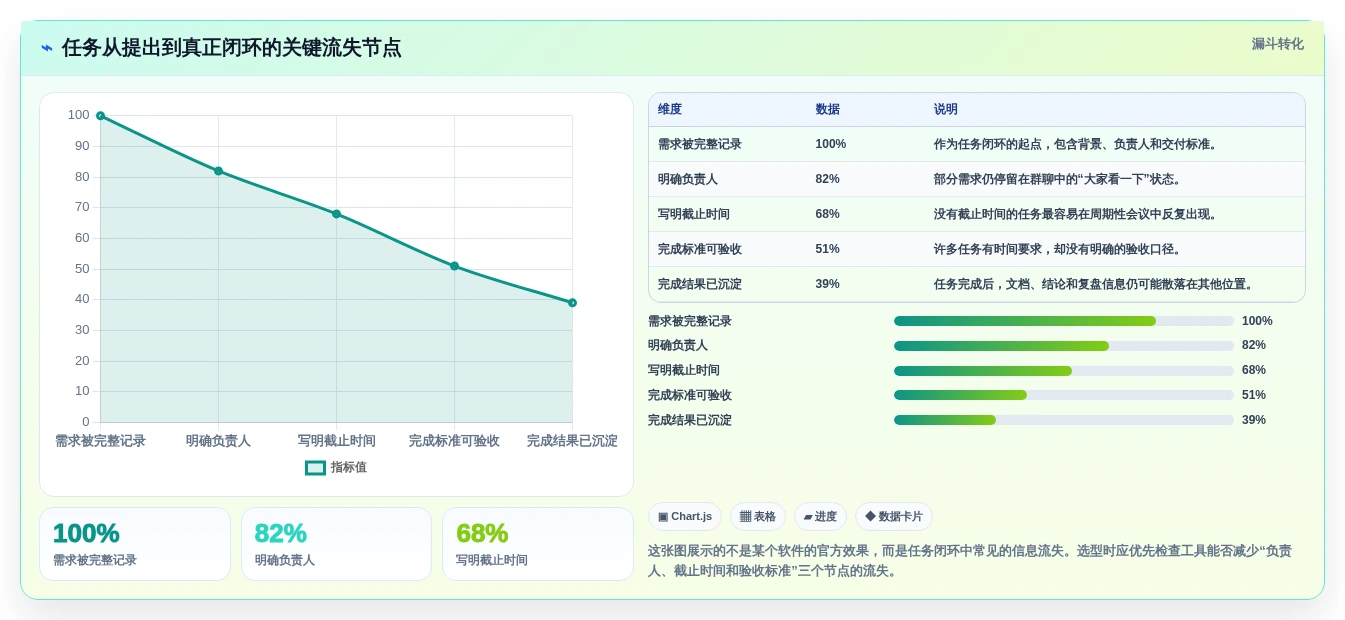Screen dimensions: 1345x620
Task: Click table cell 完成标准可验收
Action: (x=700, y=249)
